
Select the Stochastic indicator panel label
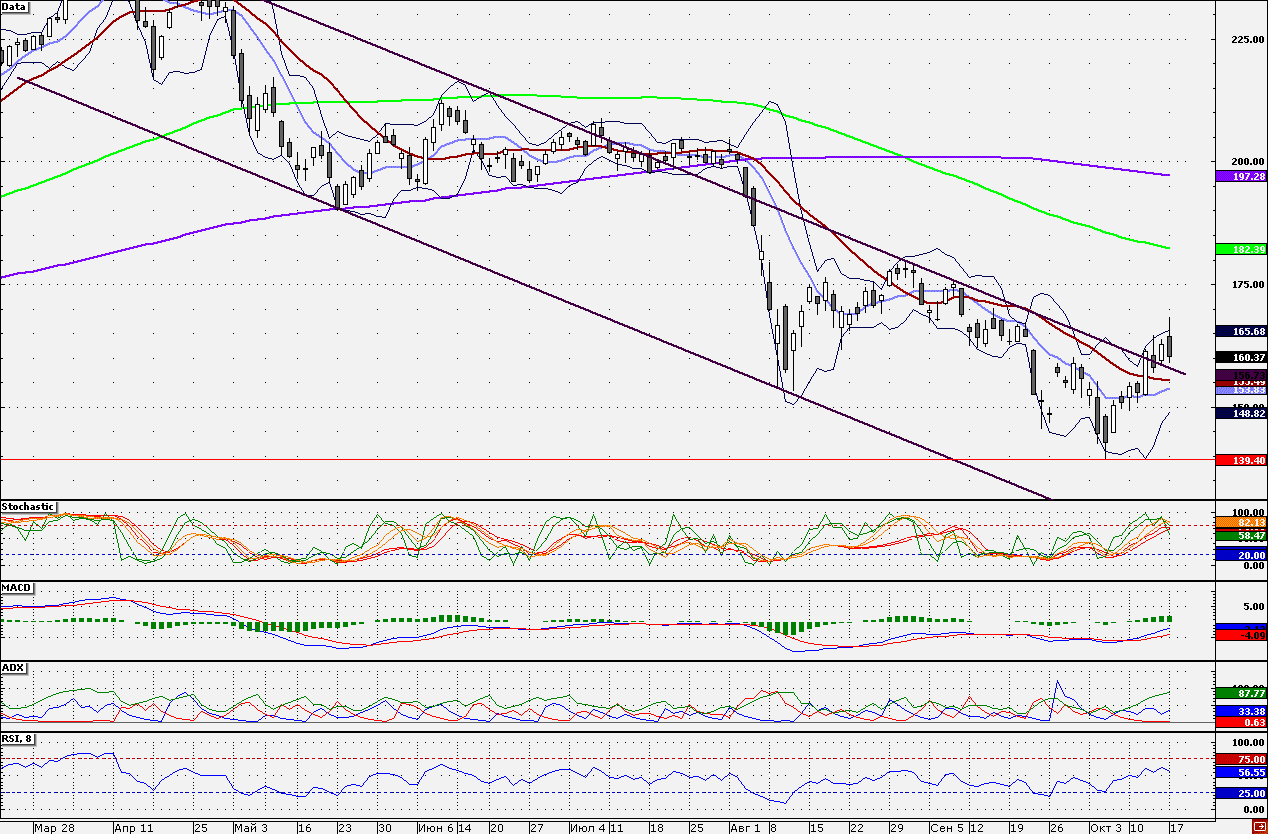[29, 507]
